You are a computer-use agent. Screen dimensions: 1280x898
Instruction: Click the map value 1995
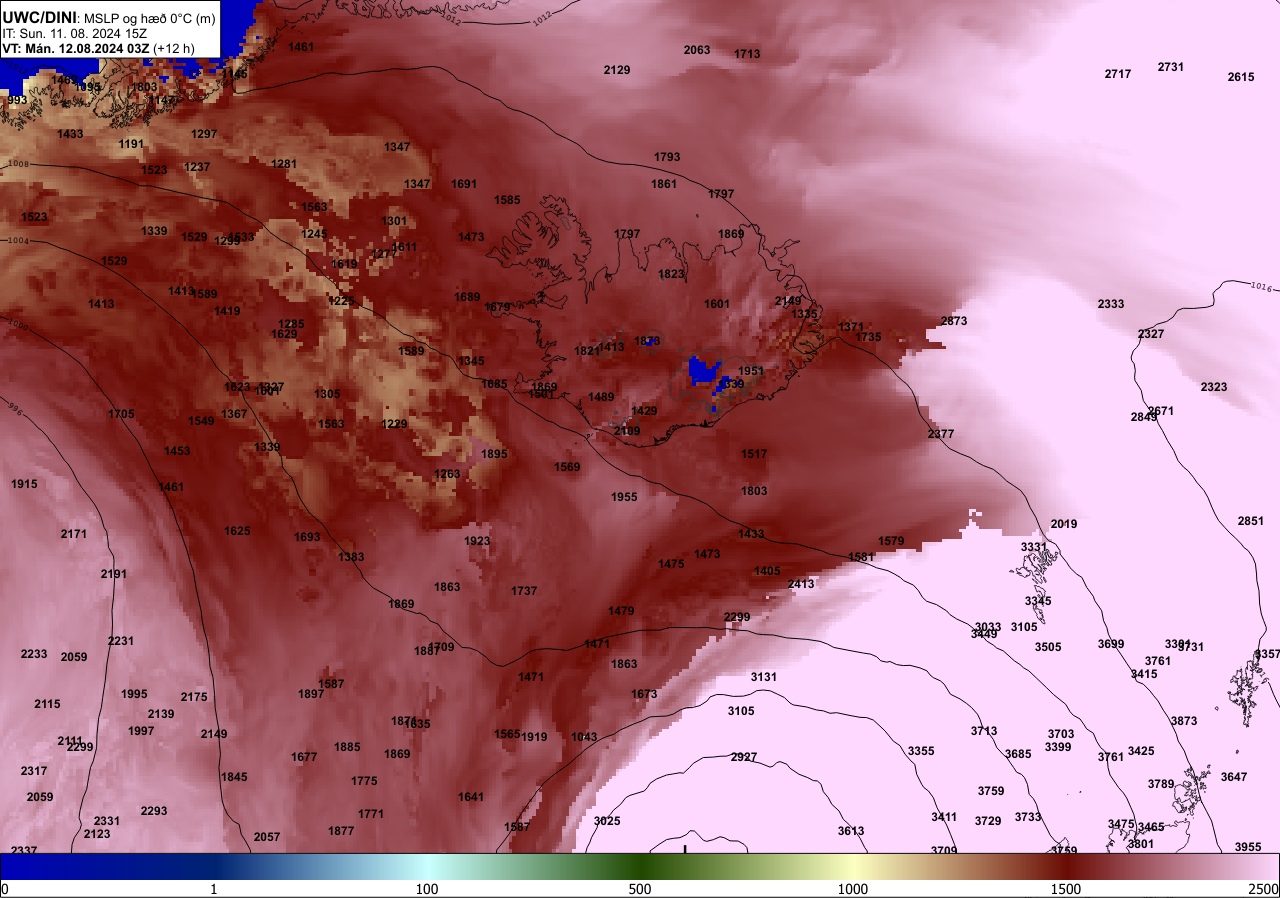(x=134, y=694)
